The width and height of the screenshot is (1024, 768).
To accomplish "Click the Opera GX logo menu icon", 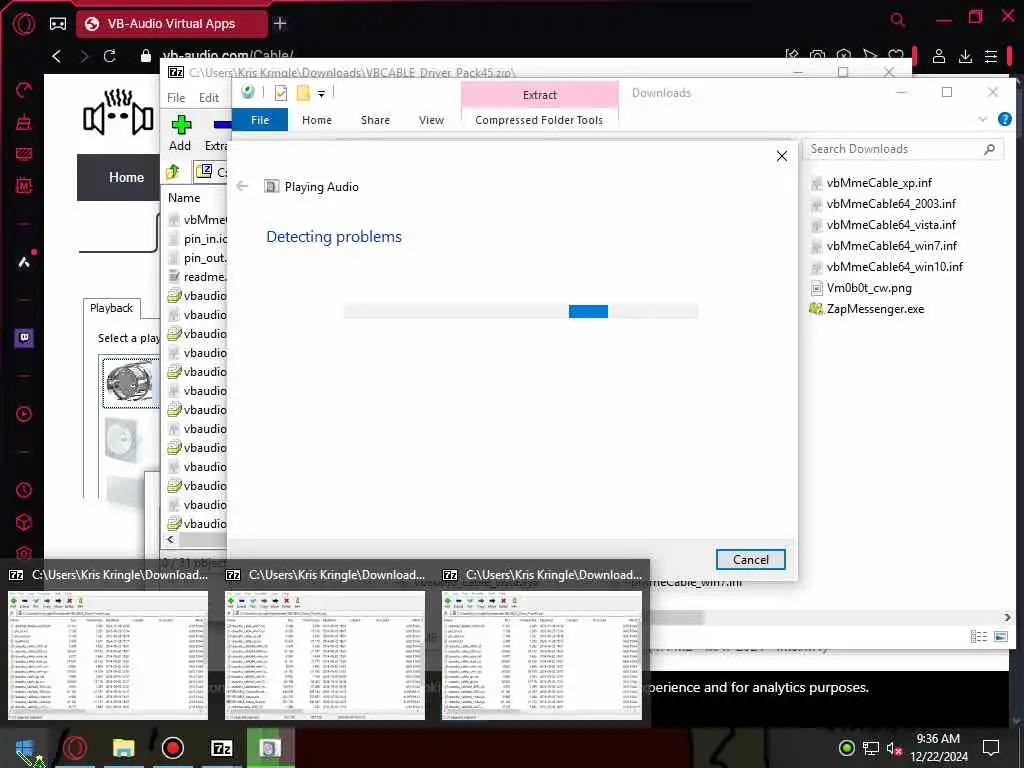I will [24, 24].
